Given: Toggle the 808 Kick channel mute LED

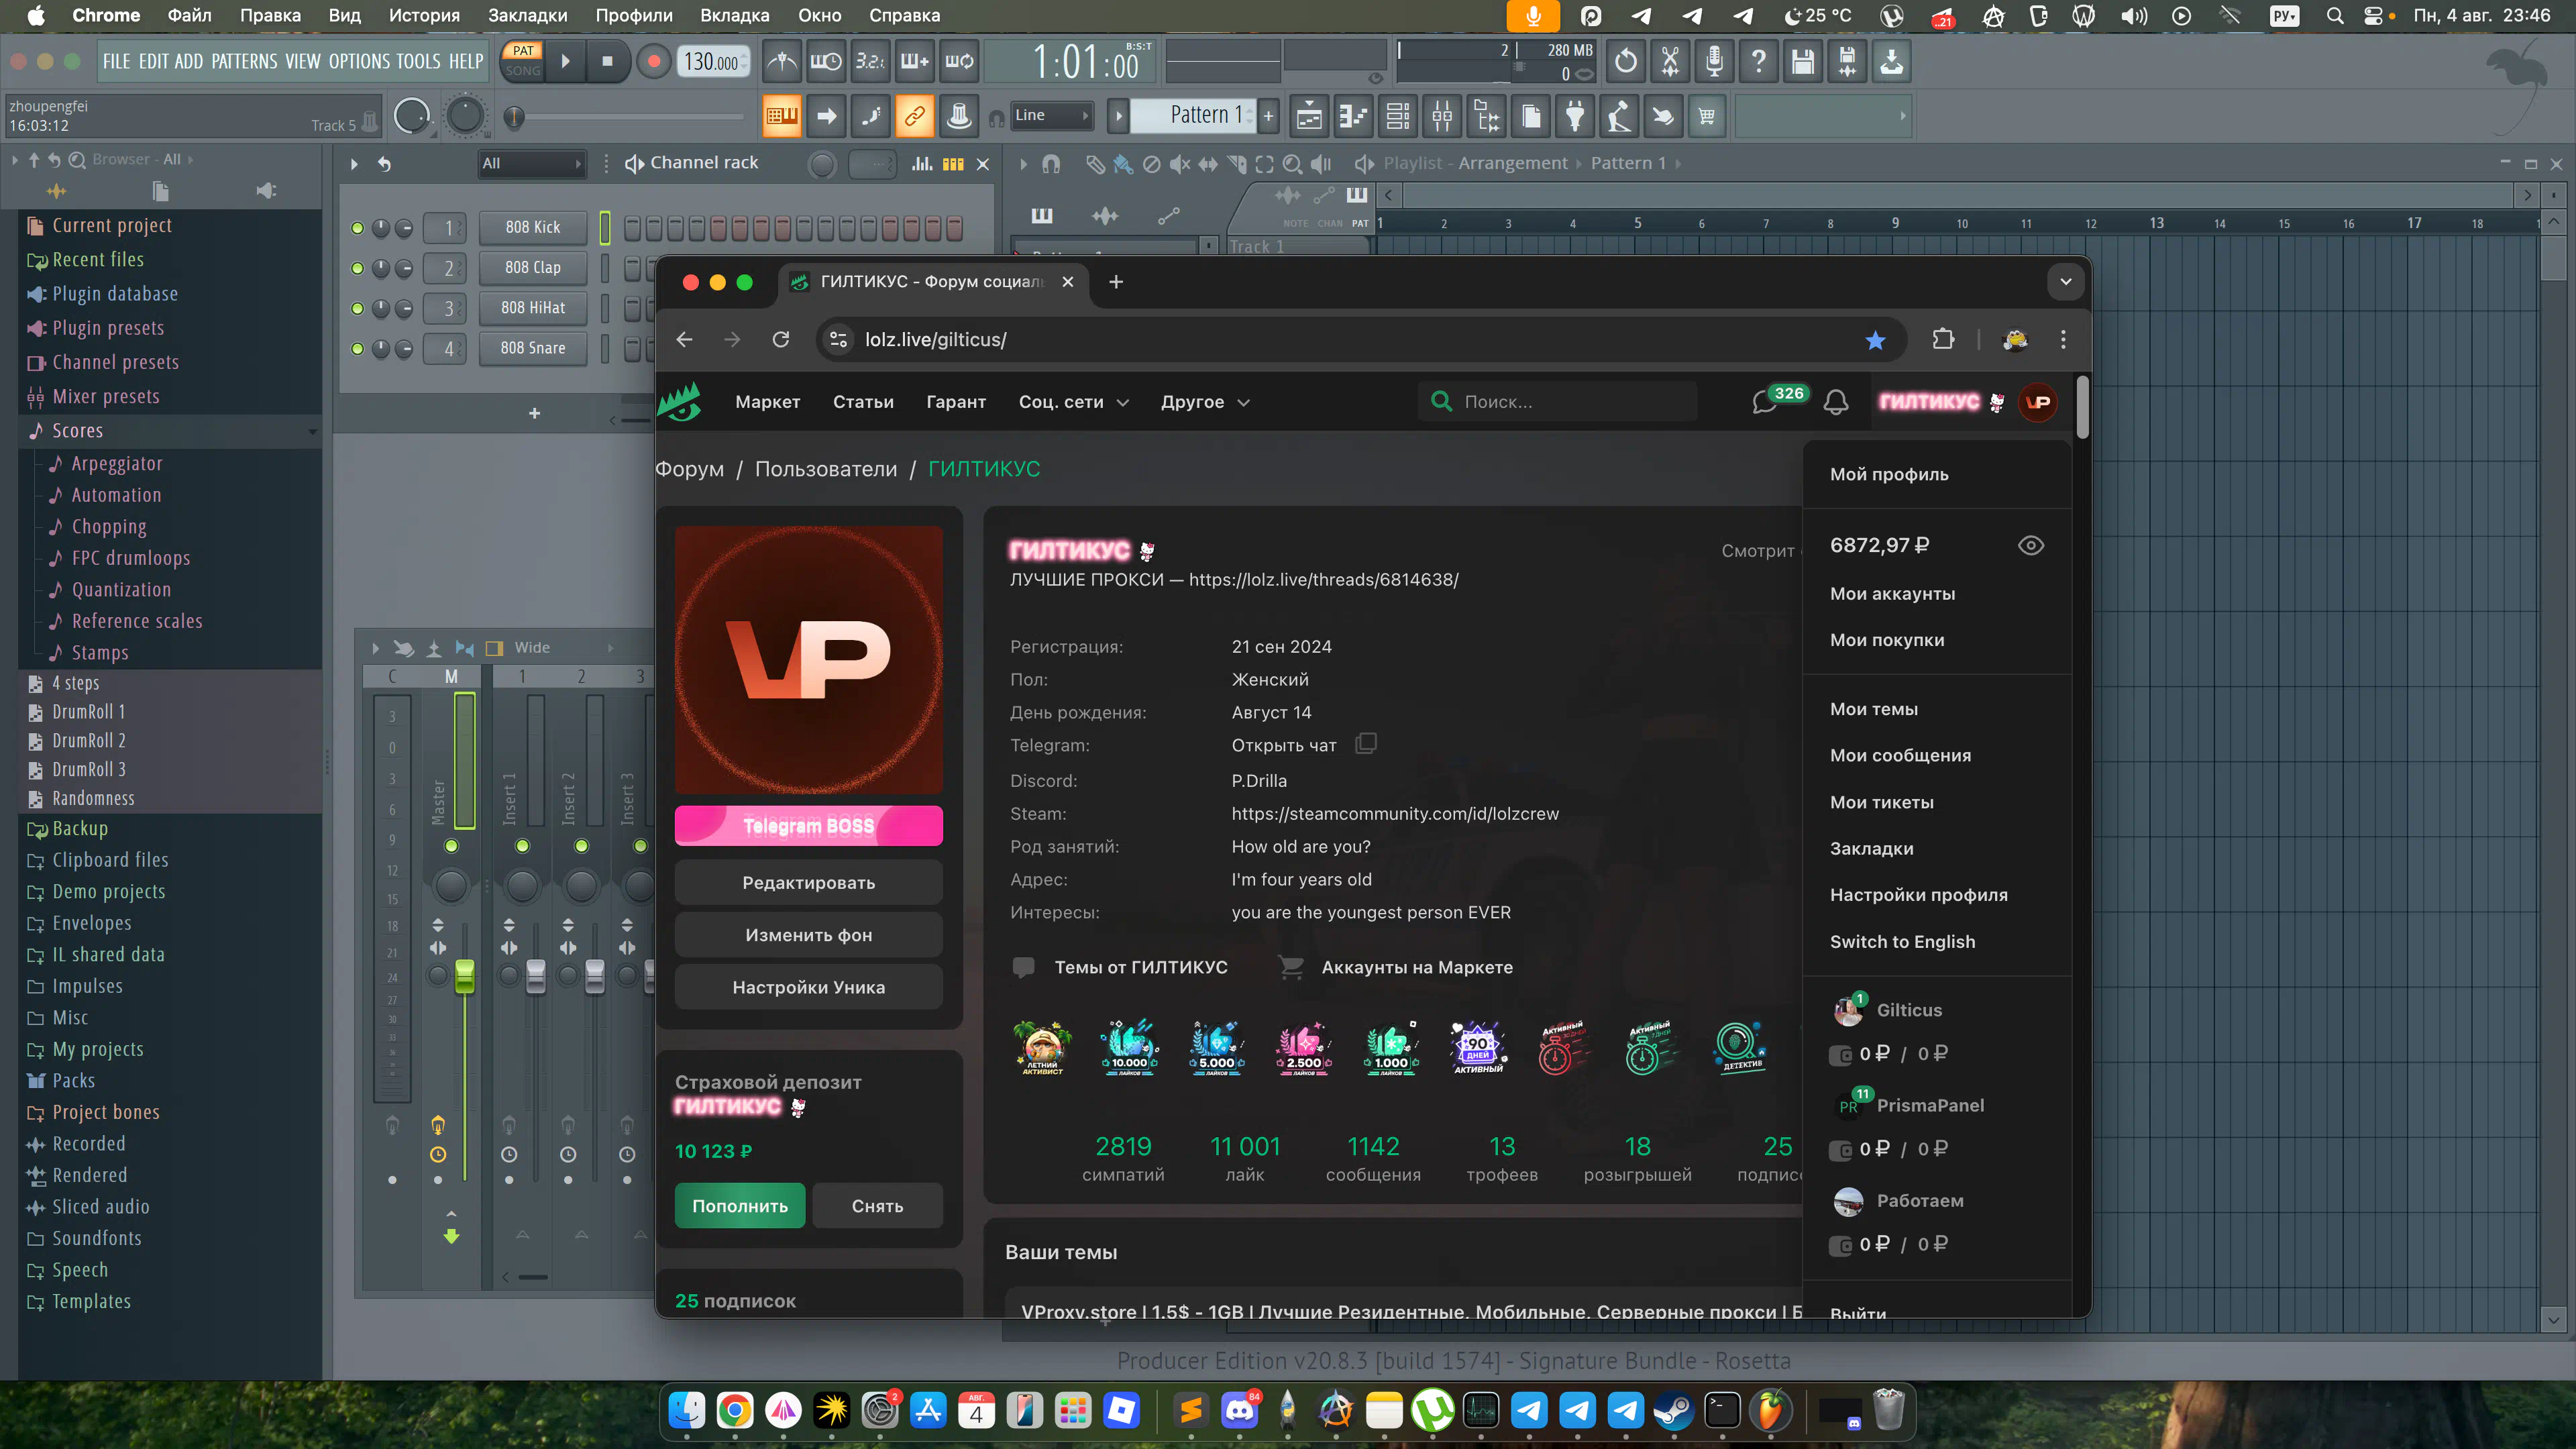Looking at the screenshot, I should 357,228.
